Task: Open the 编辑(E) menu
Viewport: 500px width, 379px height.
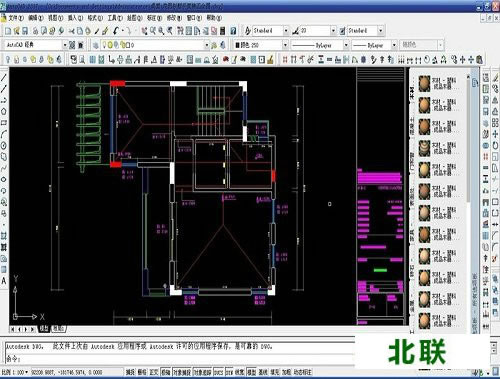Action: pos(35,18)
